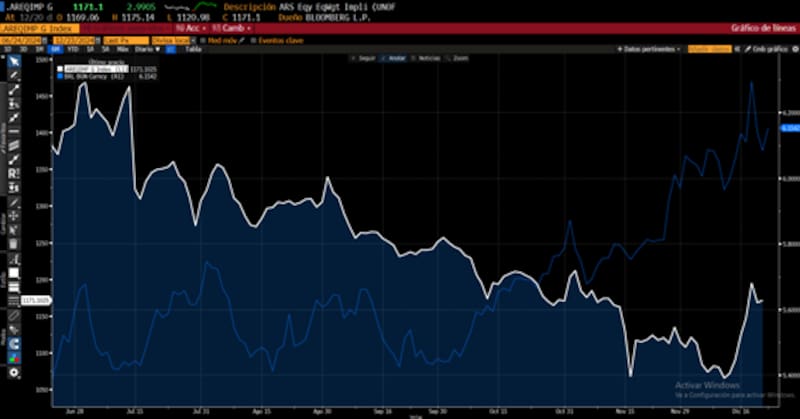Click the white color swatch in left toolbar
This screenshot has height=419, width=800.
click(14, 272)
